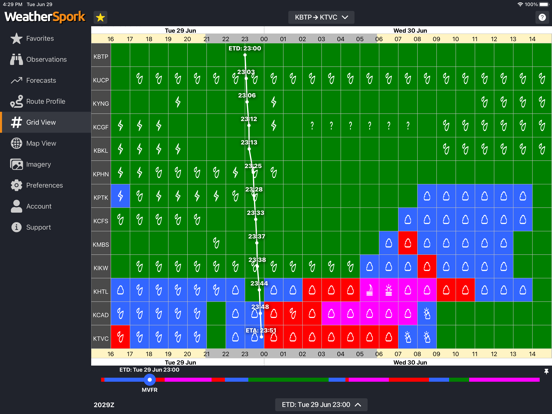This screenshot has height=414, width=552.
Task: Select the KCFS airport row label
Action: coord(101,221)
